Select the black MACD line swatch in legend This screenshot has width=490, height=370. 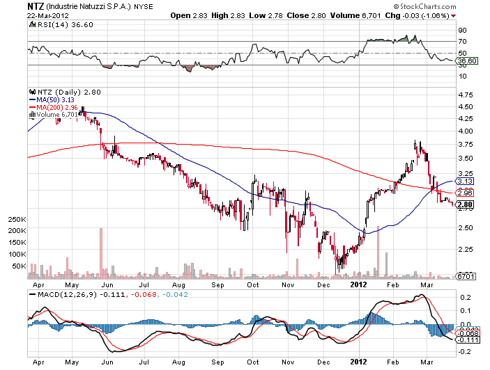32,295
